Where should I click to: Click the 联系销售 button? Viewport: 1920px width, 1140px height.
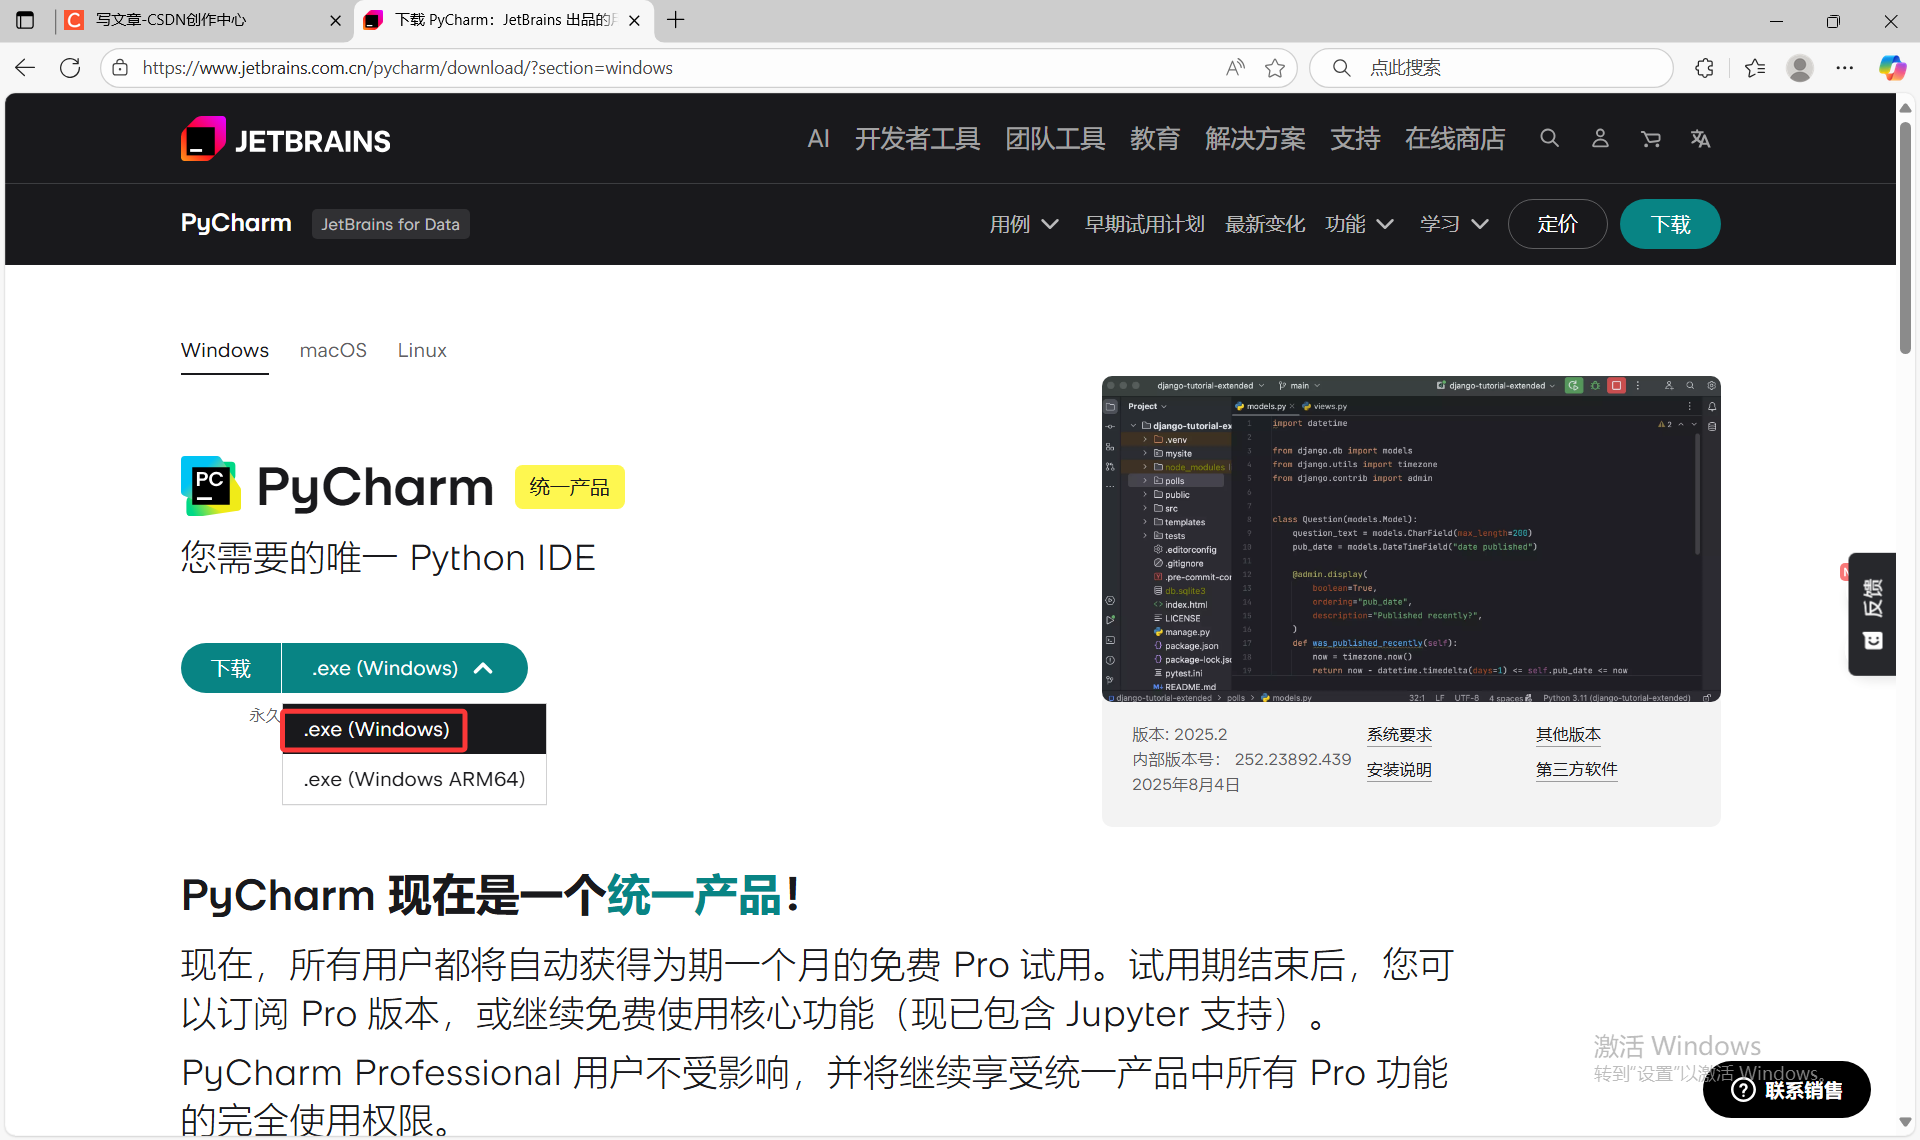(1786, 1089)
